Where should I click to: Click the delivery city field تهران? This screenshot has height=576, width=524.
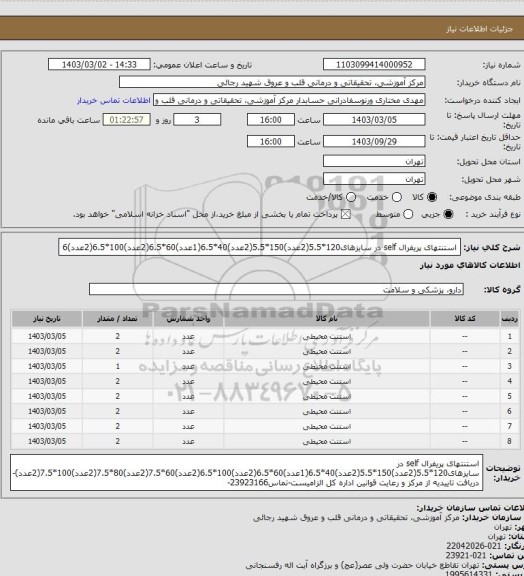[x=374, y=179]
